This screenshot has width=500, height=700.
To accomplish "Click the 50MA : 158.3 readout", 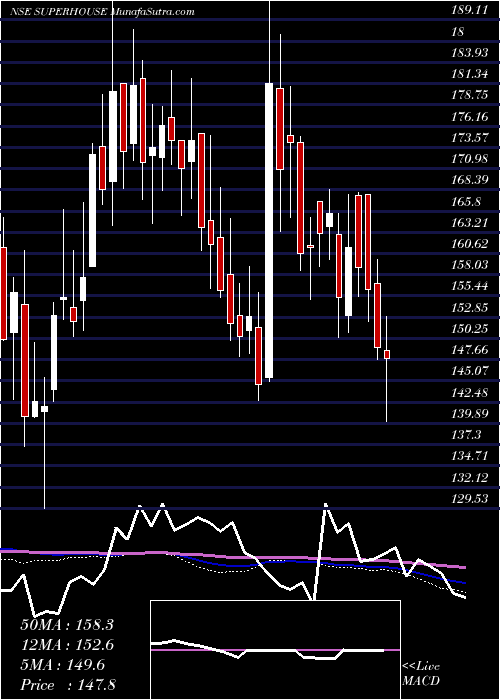I will (x=67, y=625).
